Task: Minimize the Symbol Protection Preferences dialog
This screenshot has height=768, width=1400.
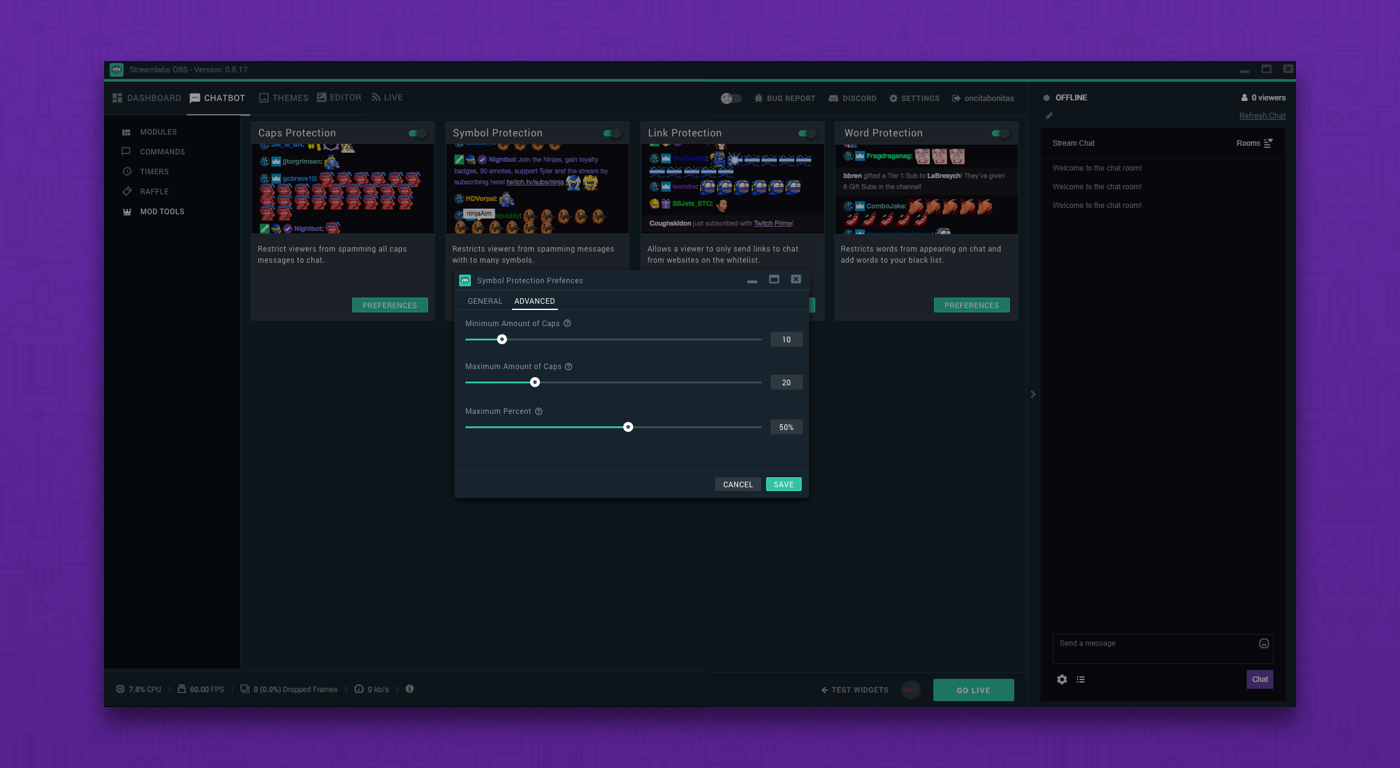Action: (x=752, y=281)
